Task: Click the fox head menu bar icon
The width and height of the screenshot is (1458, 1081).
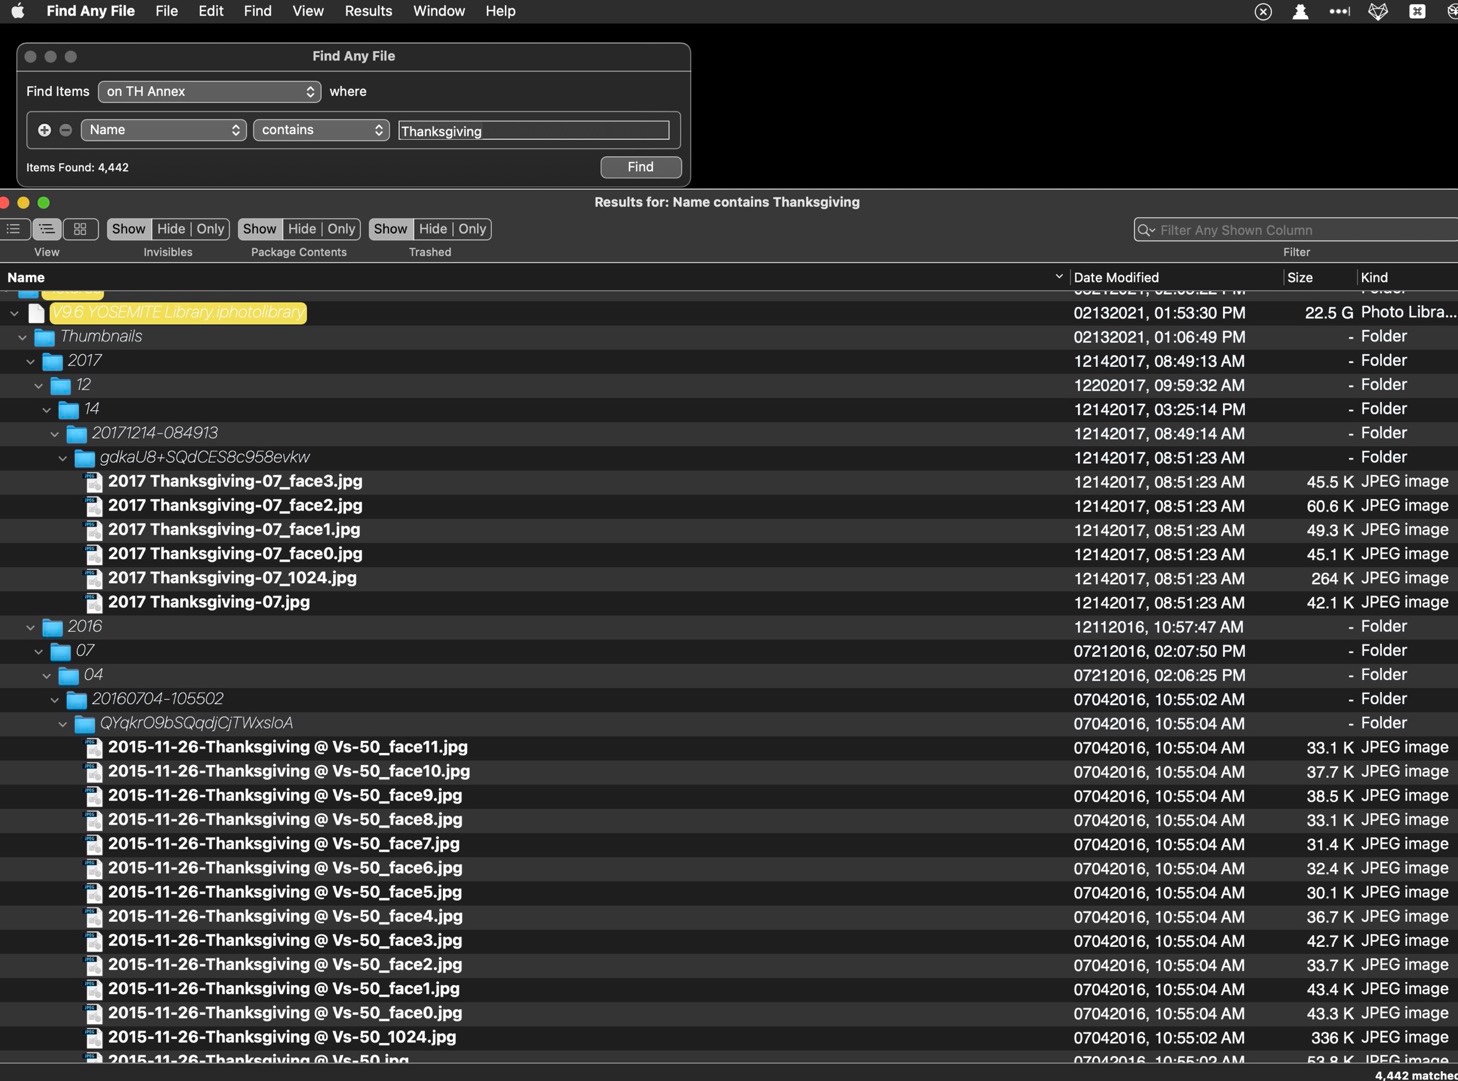Action: click(x=1378, y=12)
